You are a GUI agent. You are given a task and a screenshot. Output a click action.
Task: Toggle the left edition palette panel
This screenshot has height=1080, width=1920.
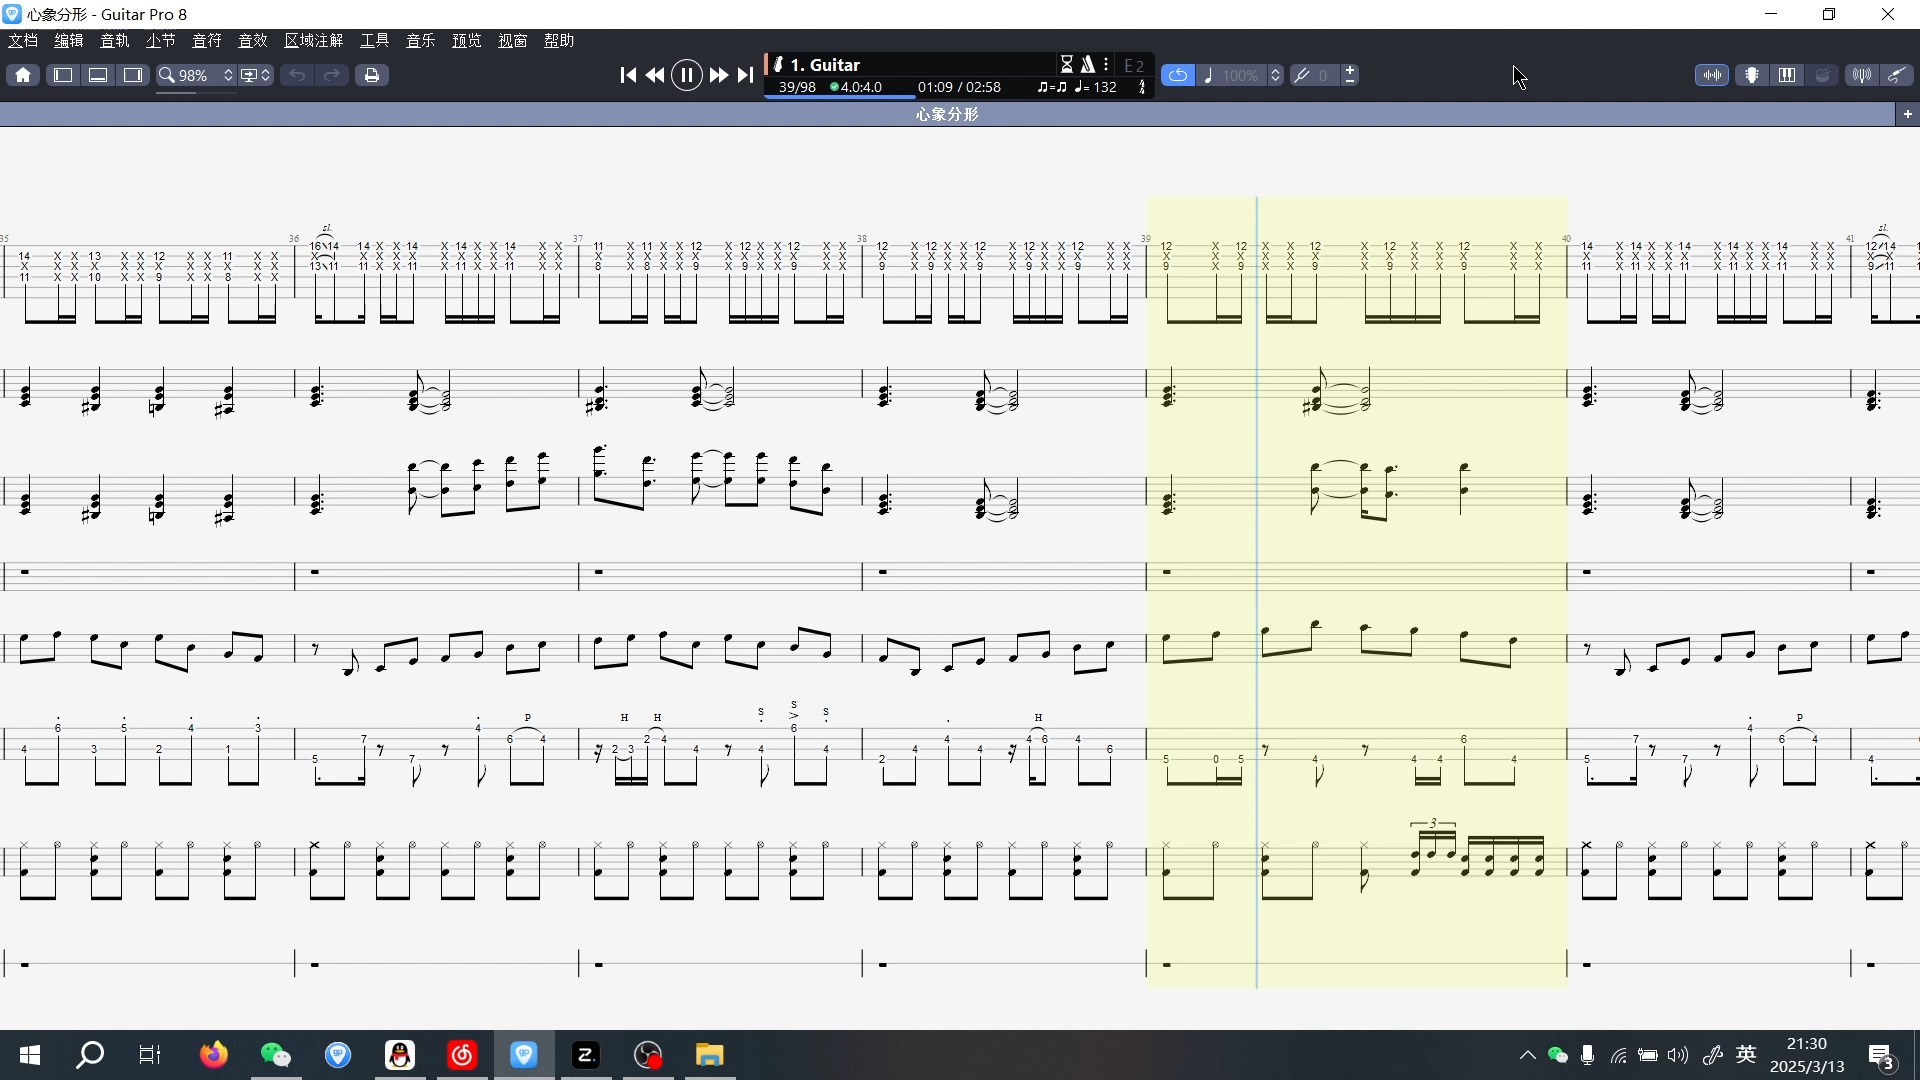(62, 75)
